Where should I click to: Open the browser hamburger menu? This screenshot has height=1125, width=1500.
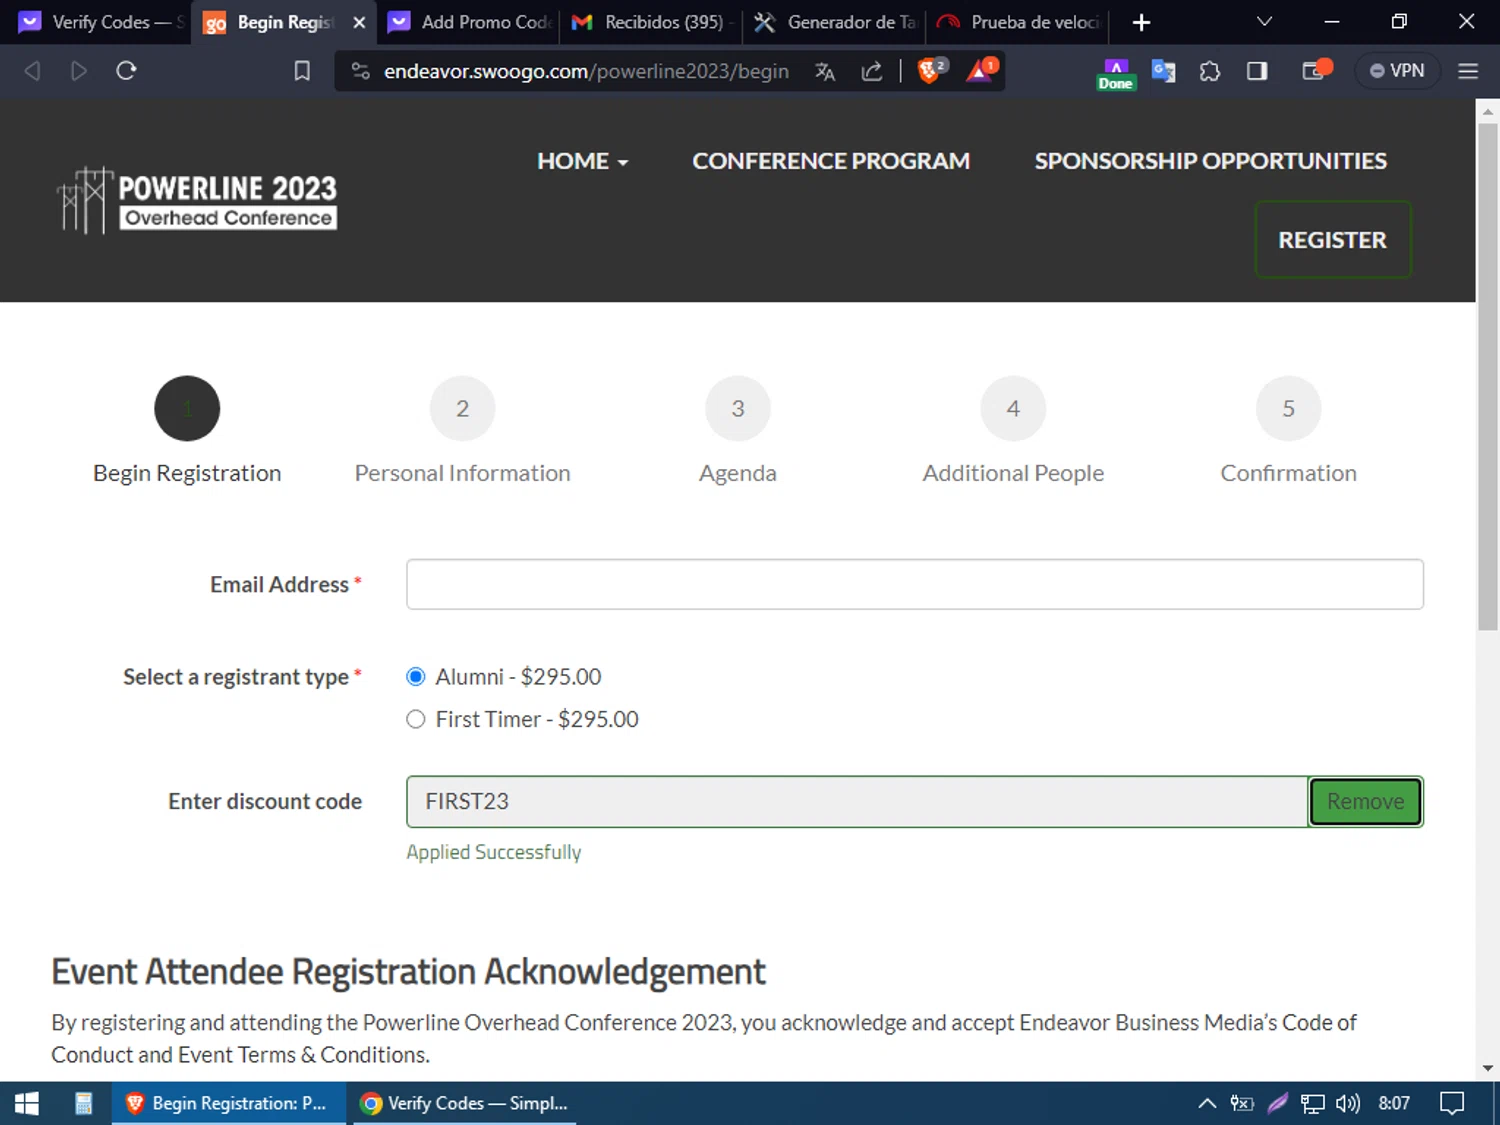point(1468,71)
